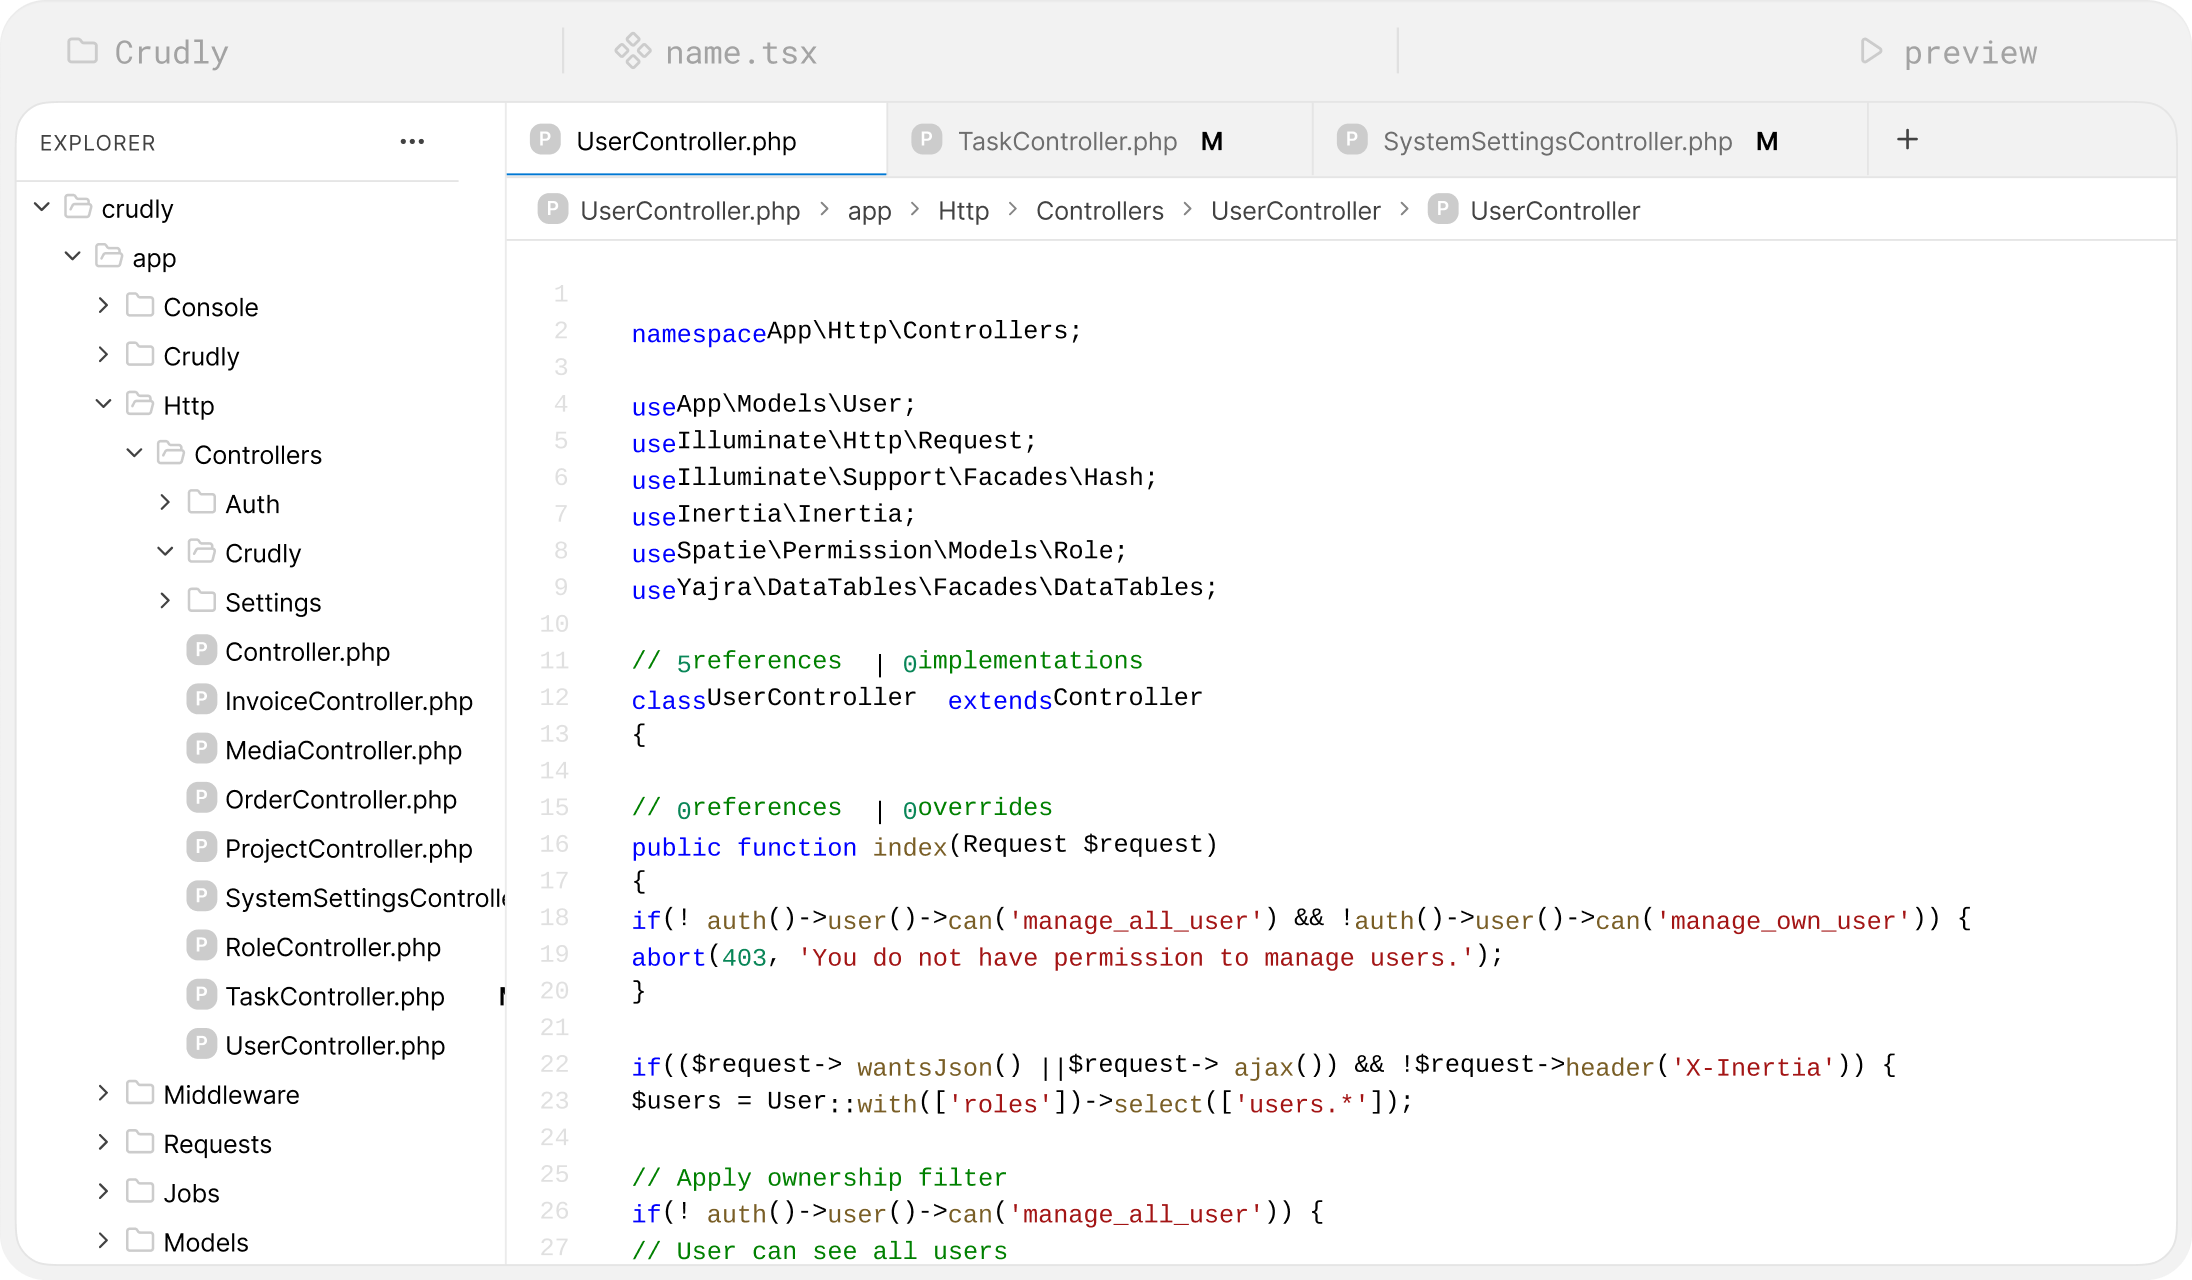Switch to SystemSettingsController.php tab
Image resolution: width=2192 pixels, height=1280 pixels.
pos(1556,141)
